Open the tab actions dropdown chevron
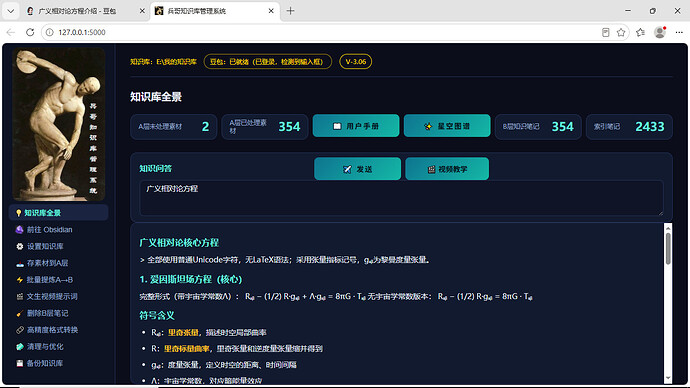Viewport: 690px width, 388px height. 11,11
